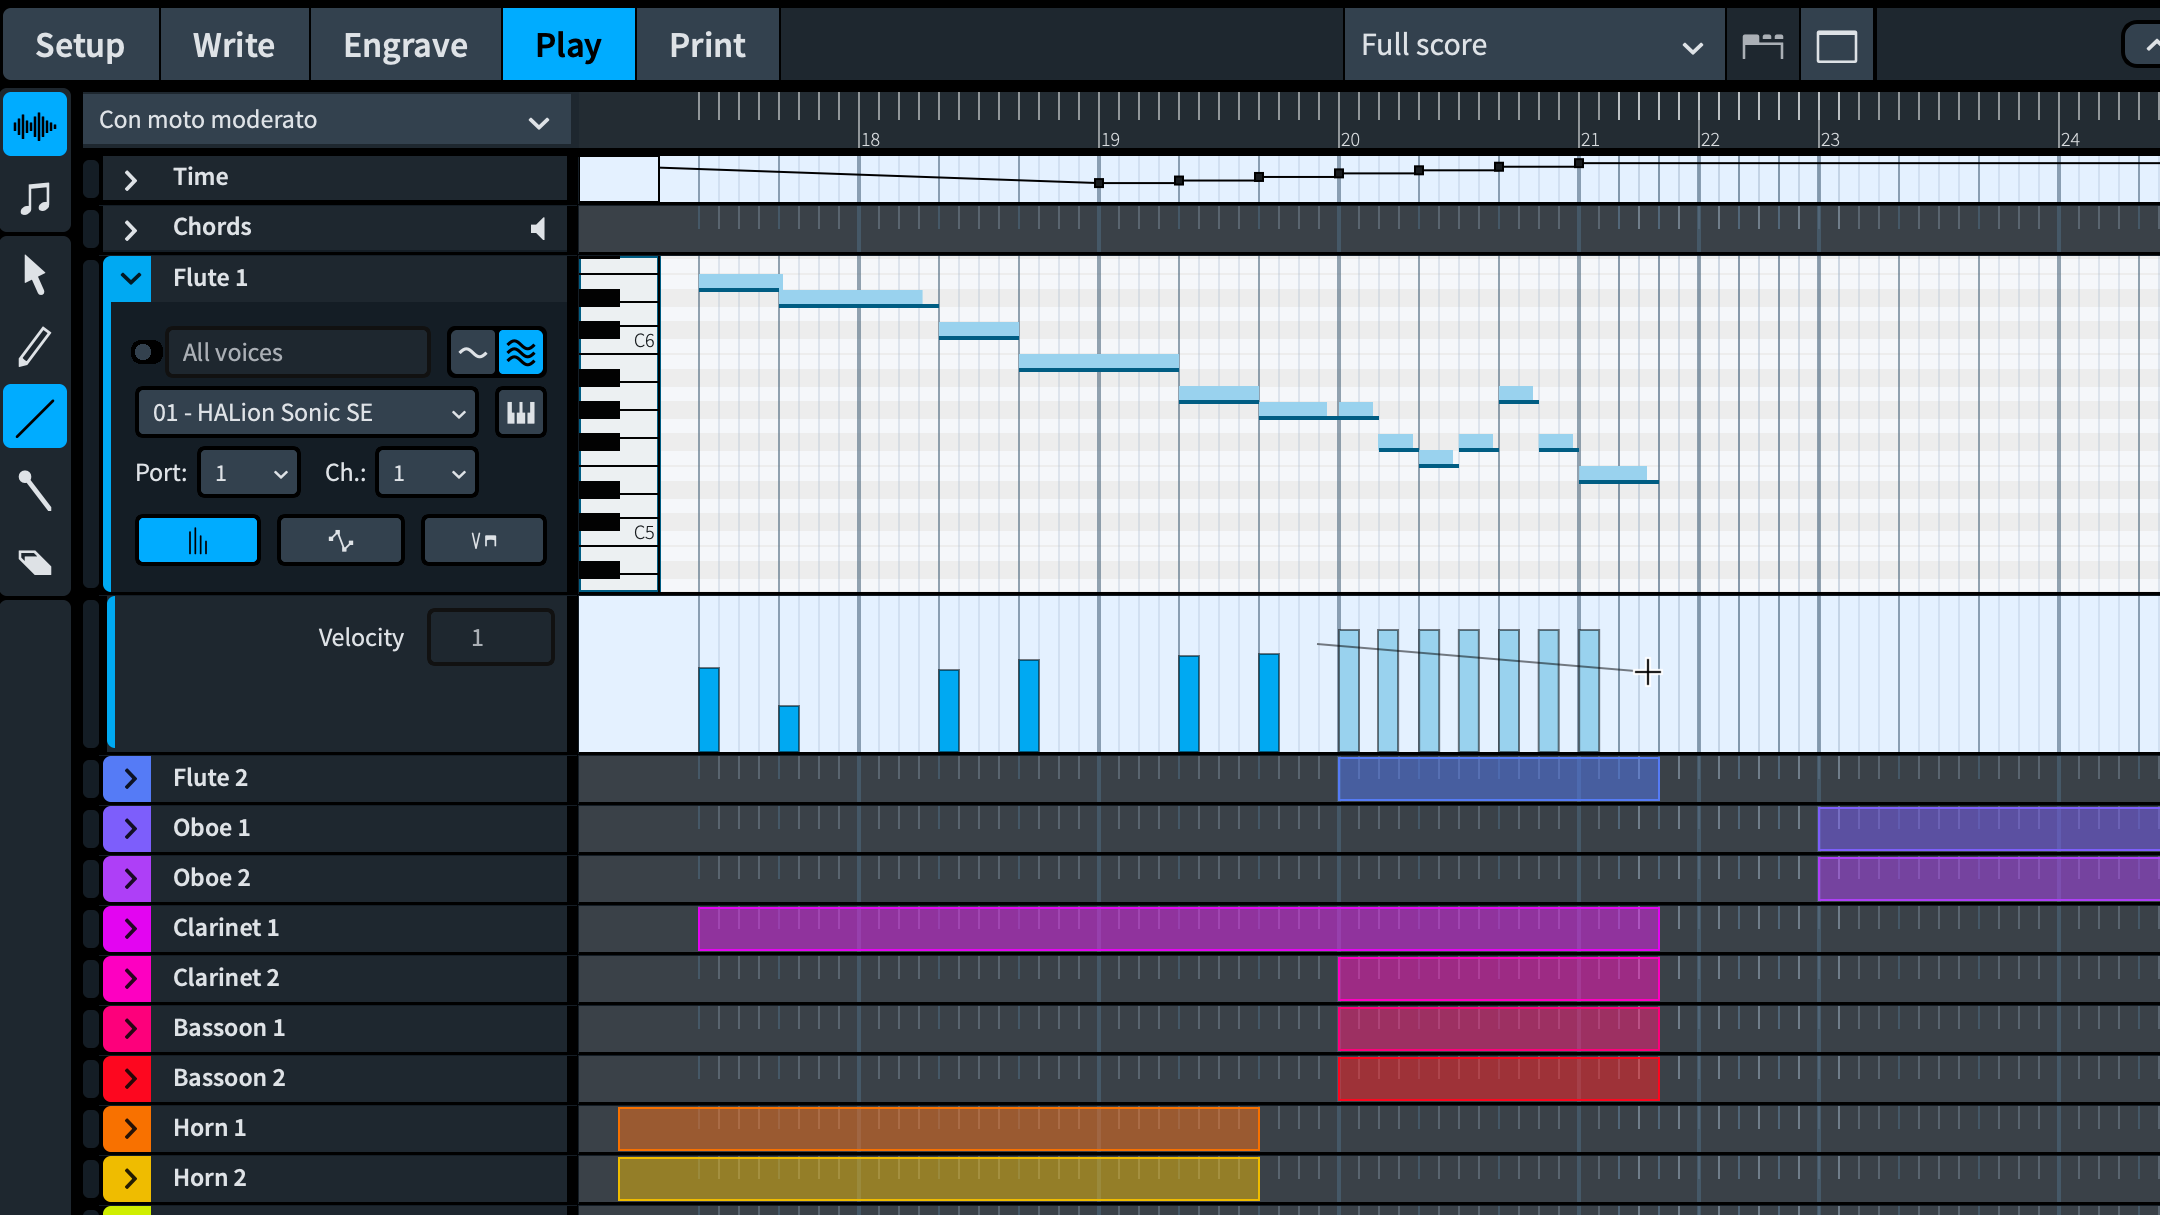Select the pencil draw tool

click(x=35, y=346)
